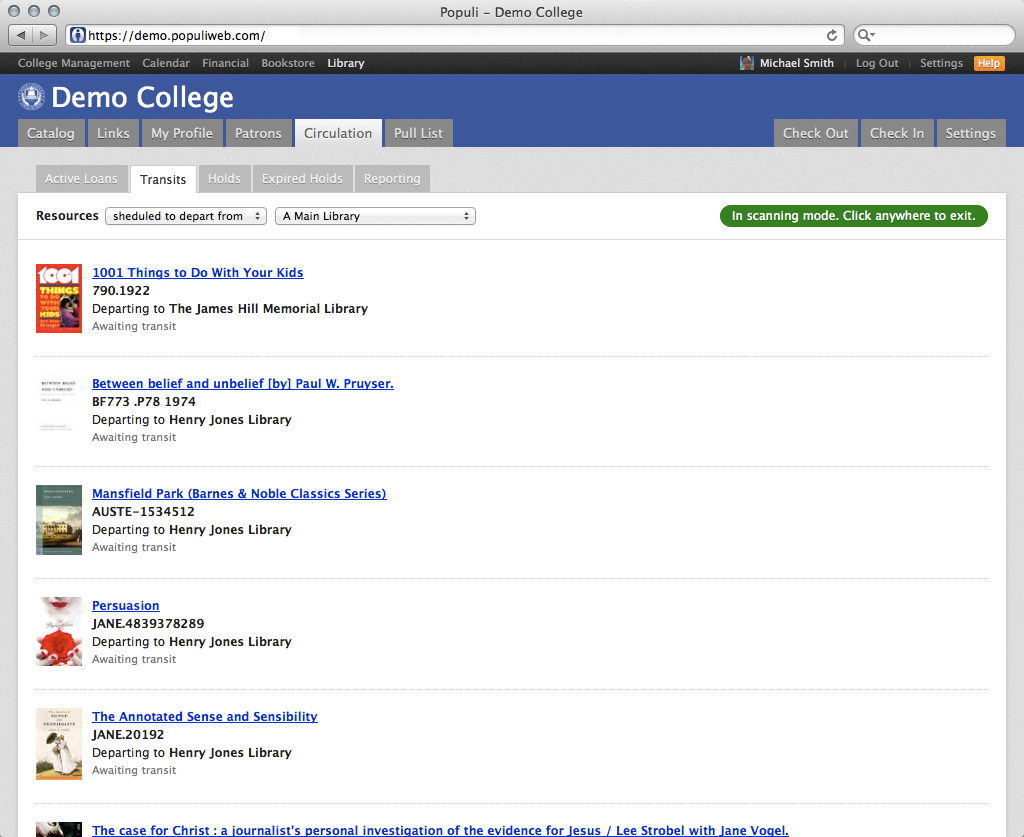Open the 'sheduled to depart from' dropdown
Viewport: 1024px width, 837px height.
185,216
